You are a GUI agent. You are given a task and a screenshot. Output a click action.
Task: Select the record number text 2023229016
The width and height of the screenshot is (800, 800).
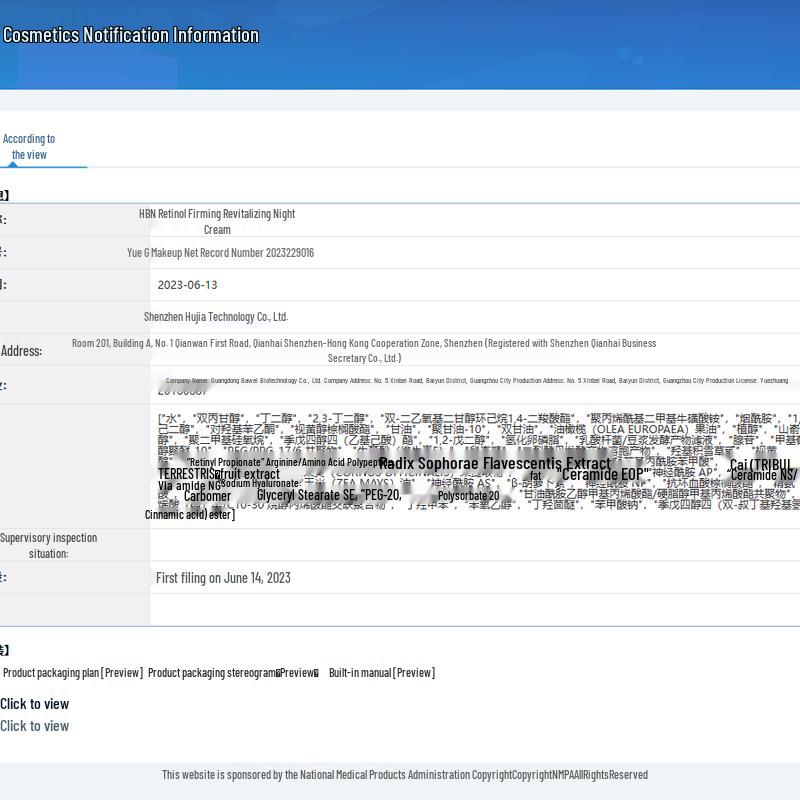[x=220, y=253]
